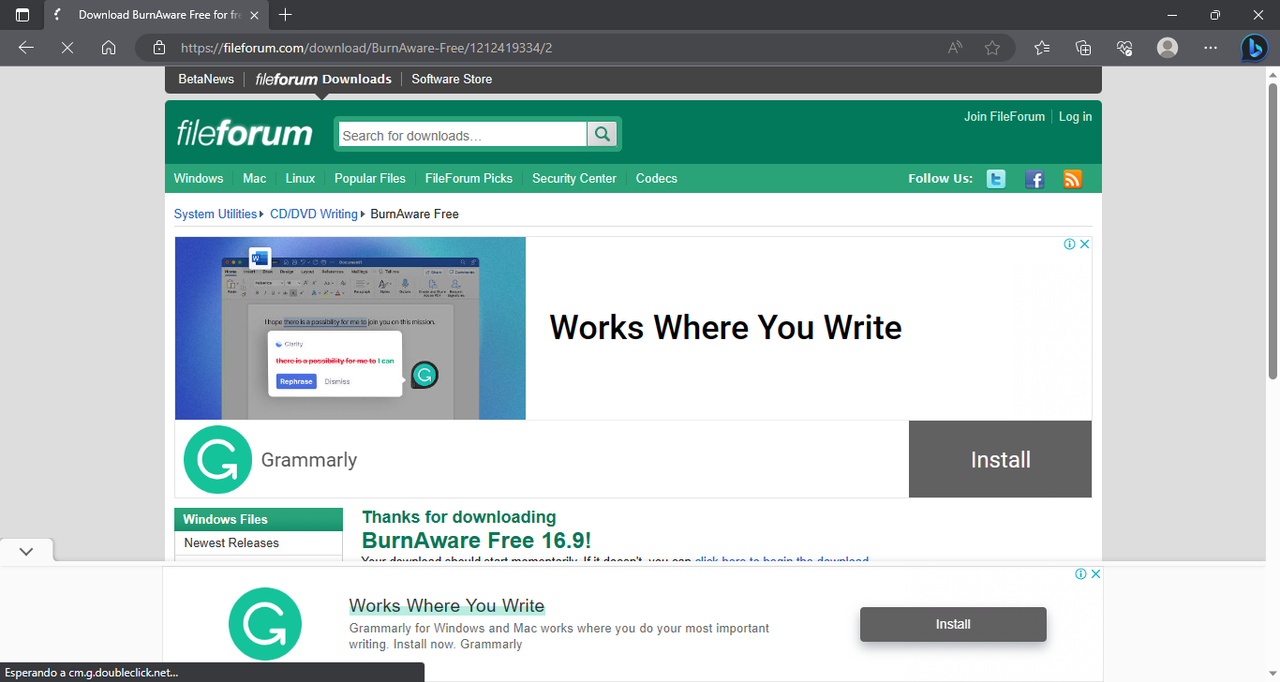Activate Read aloud icon in address bar

[x=956, y=47]
